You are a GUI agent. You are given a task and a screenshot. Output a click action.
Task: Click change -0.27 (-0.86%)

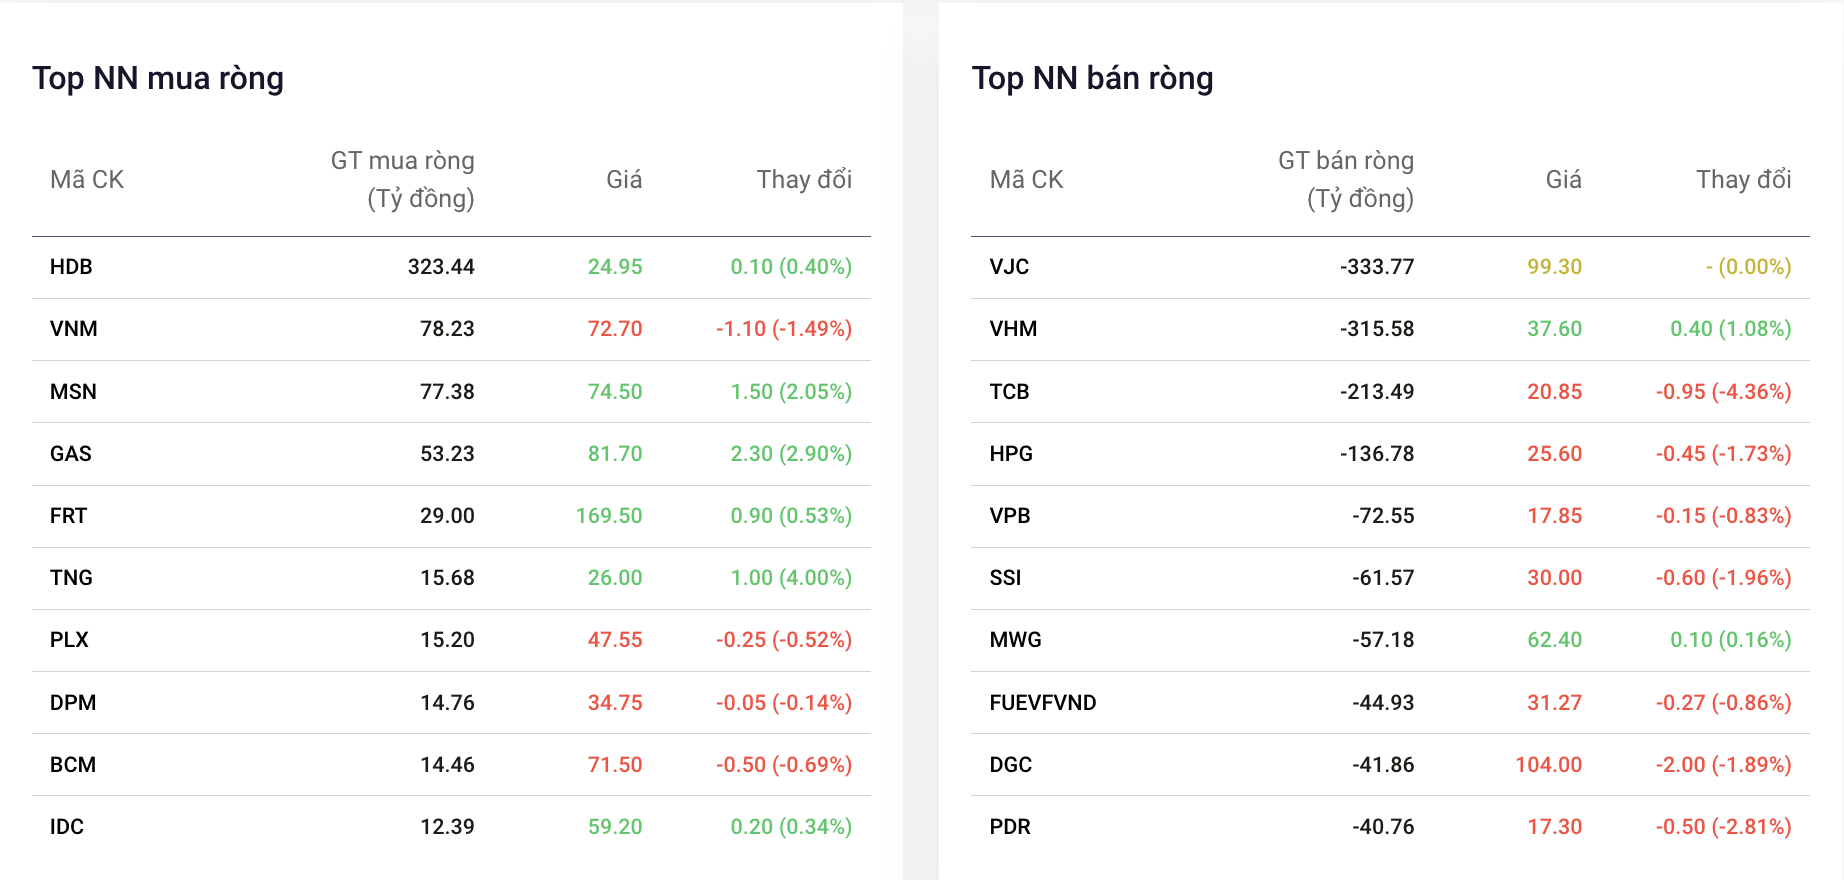[x=1723, y=703]
